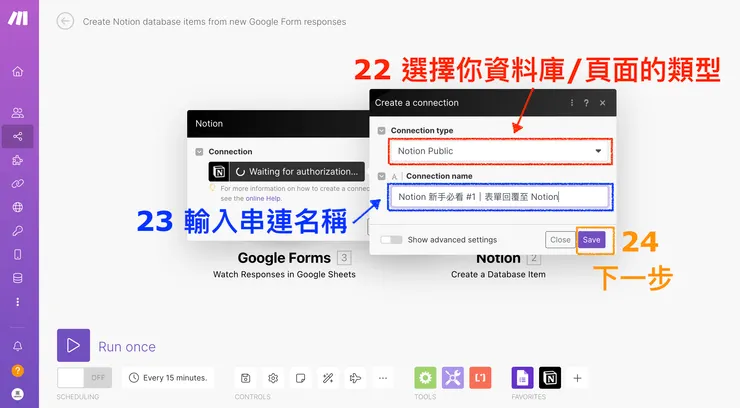Image resolution: width=740 pixels, height=408 pixels.
Task: Click Create a Database Item label
Action: coord(498,275)
